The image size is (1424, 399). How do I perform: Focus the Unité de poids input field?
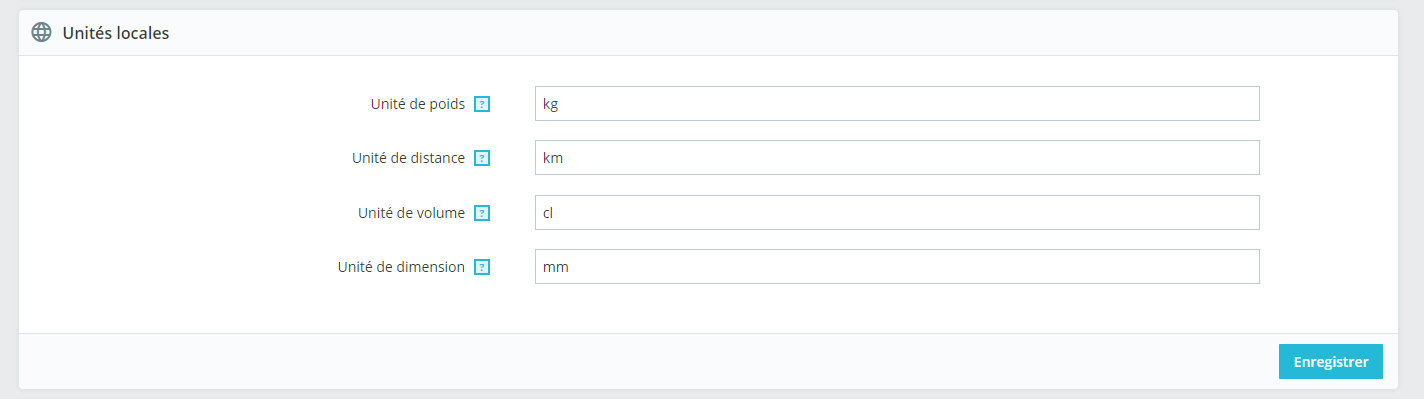coord(897,103)
